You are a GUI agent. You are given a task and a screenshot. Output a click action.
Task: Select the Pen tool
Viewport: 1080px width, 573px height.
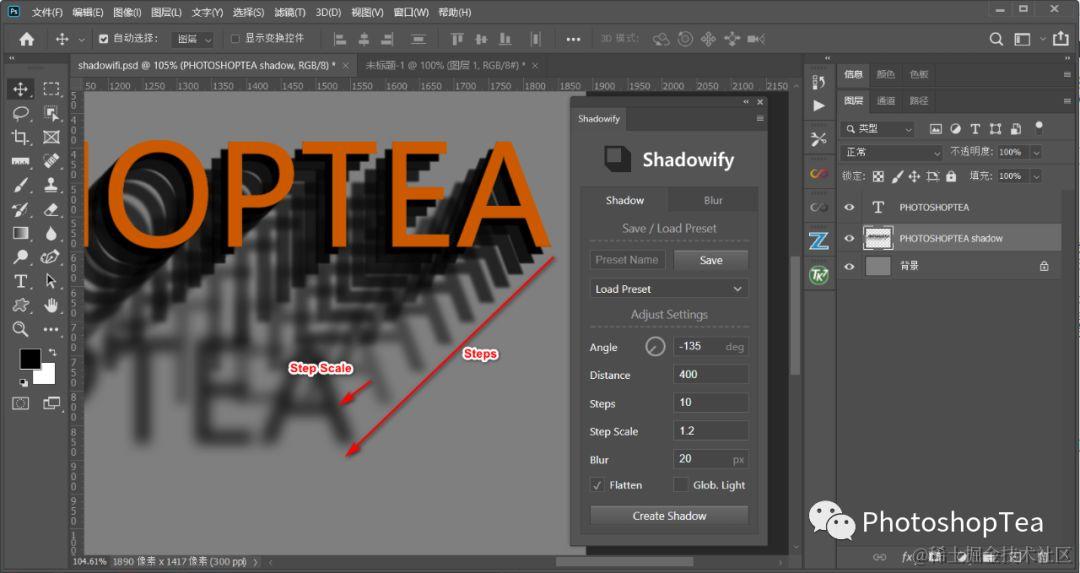pos(51,257)
